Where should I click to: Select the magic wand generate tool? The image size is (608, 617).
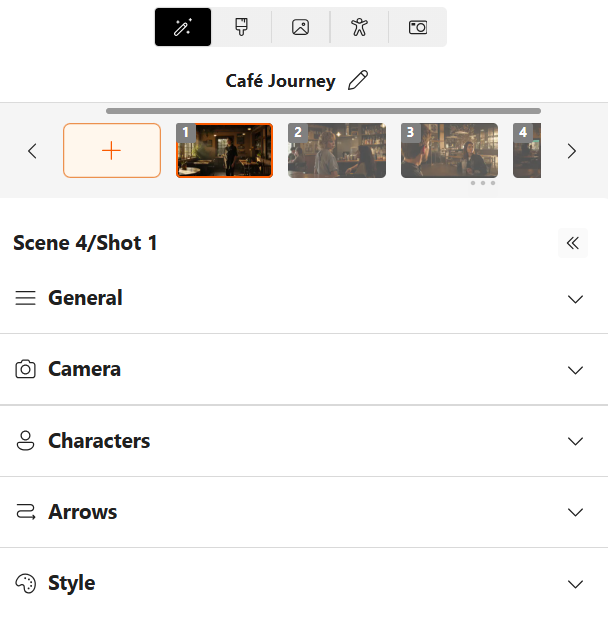183,27
